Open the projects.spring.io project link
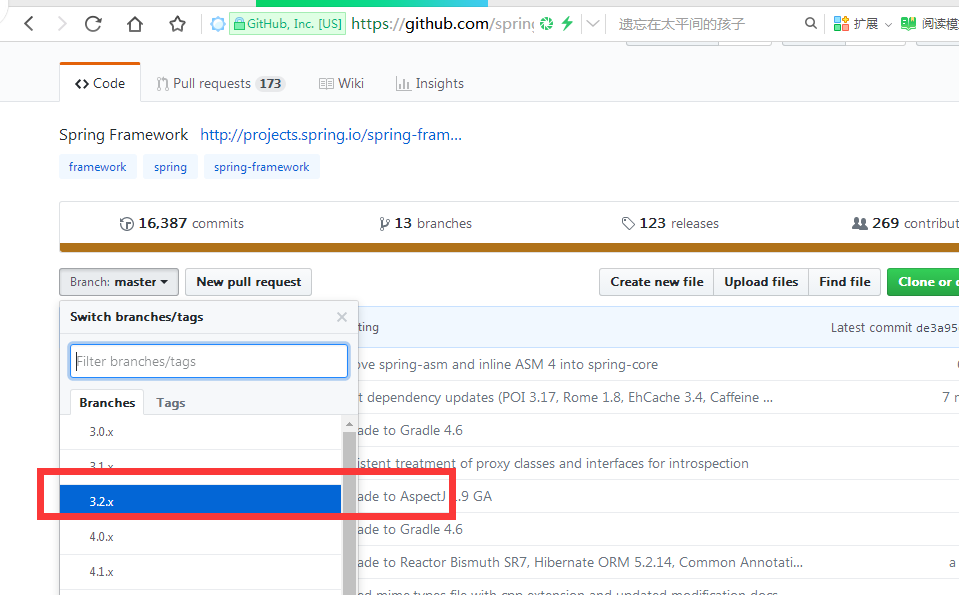Screen dimensions: 959x595 tap(331, 135)
